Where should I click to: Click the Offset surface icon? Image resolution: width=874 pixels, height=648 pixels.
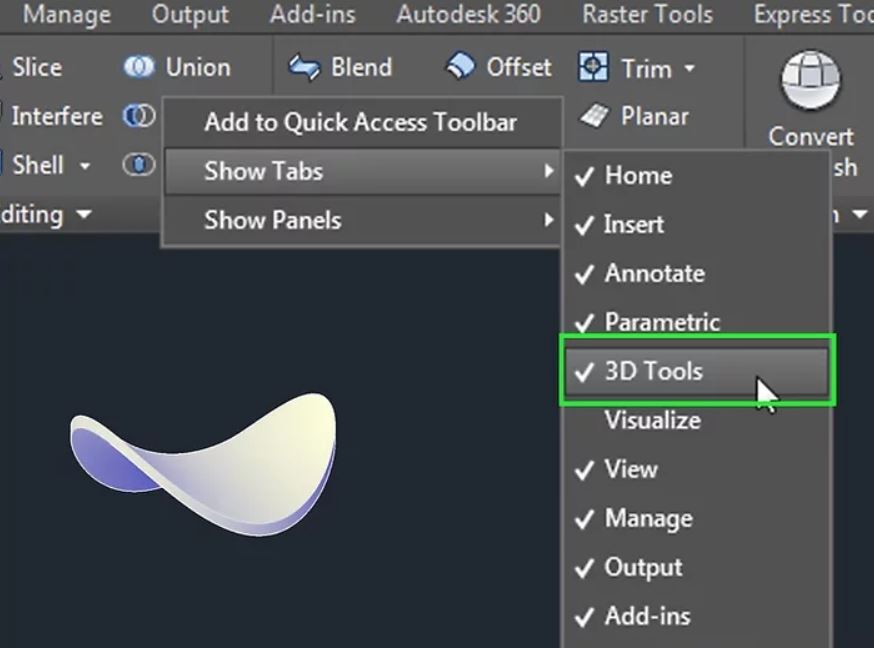tap(460, 67)
